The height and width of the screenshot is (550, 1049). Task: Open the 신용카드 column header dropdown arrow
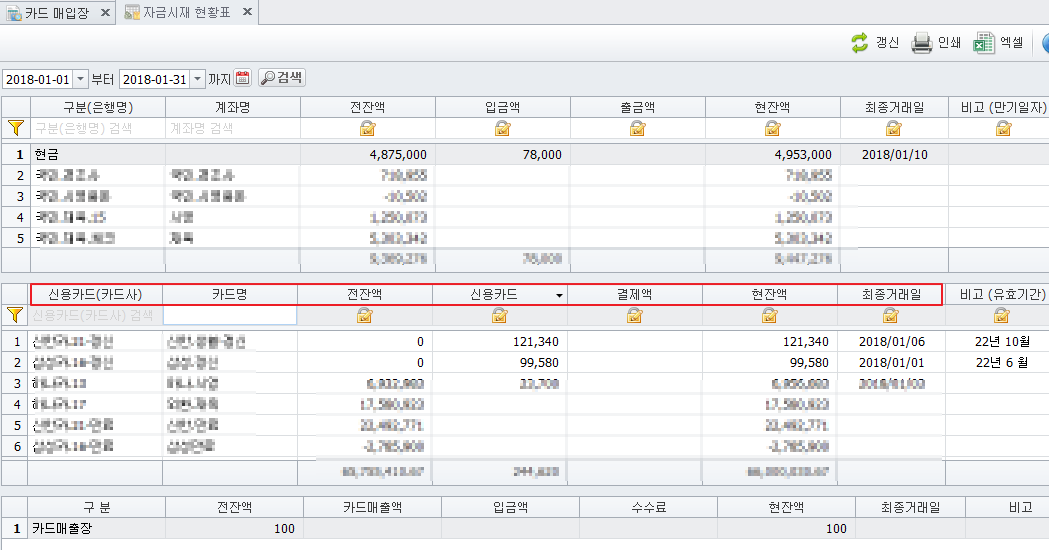click(559, 295)
